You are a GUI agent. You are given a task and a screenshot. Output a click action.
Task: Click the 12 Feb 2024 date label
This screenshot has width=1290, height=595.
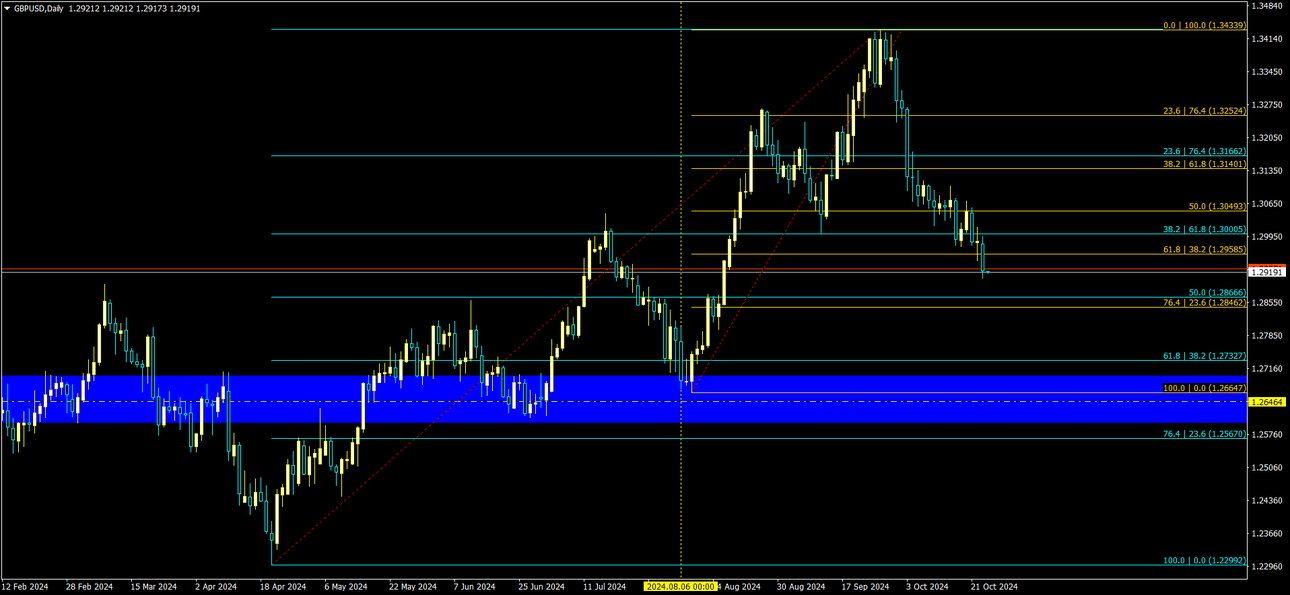coord(25,586)
